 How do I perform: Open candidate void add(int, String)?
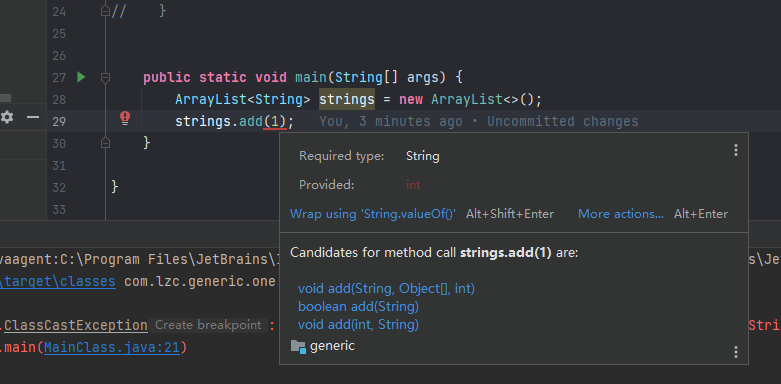[x=358, y=325]
